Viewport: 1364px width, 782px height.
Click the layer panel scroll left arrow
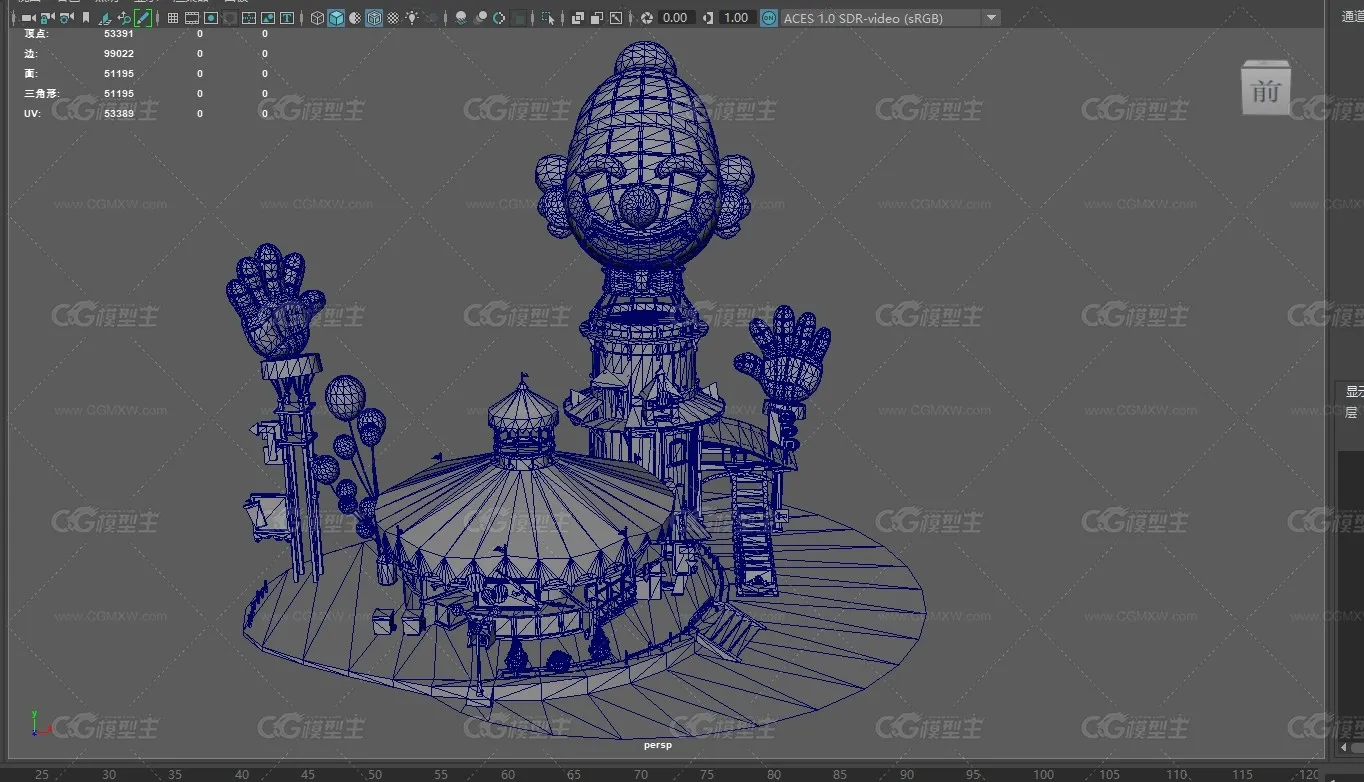(1344, 747)
